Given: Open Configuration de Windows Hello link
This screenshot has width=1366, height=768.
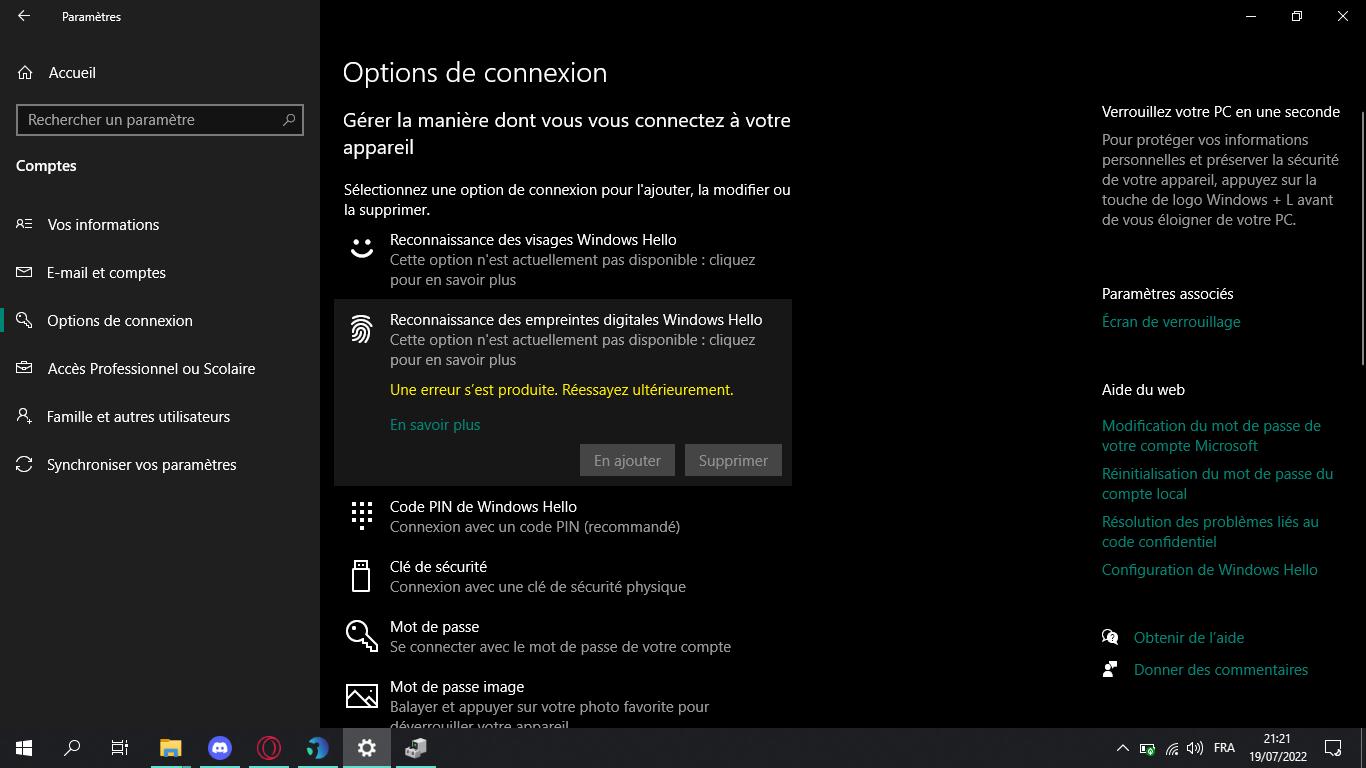Looking at the screenshot, I should pos(1210,570).
